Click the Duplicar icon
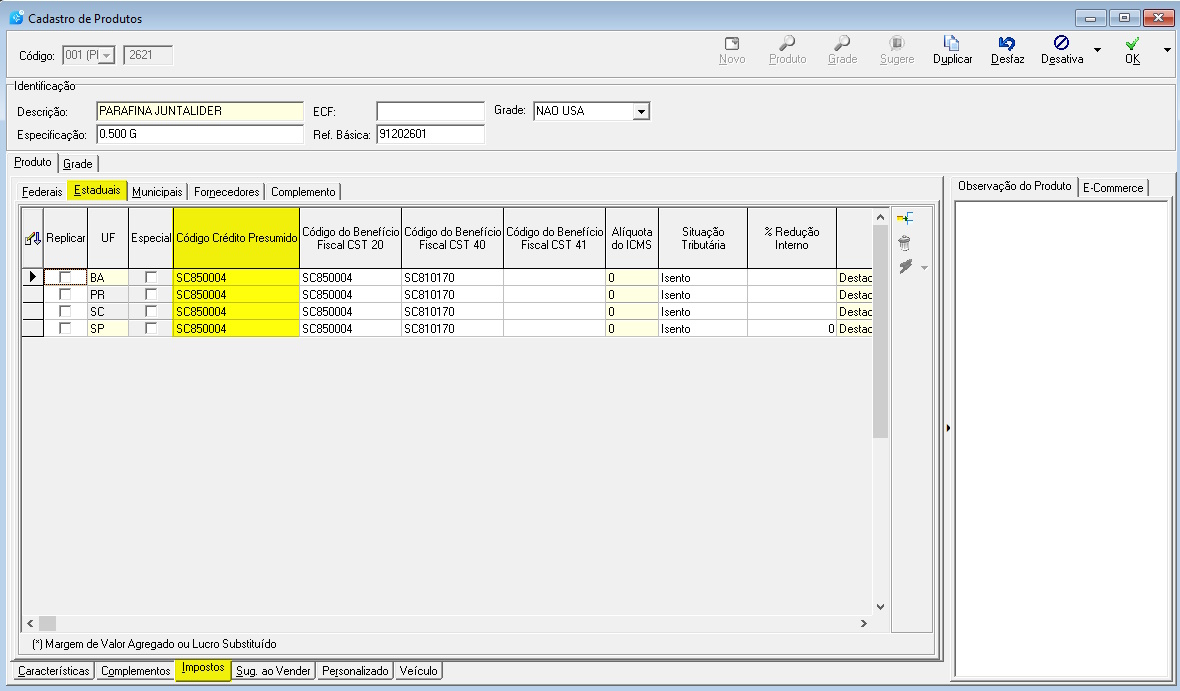The image size is (1180, 691). pyautogui.click(x=952, y=44)
